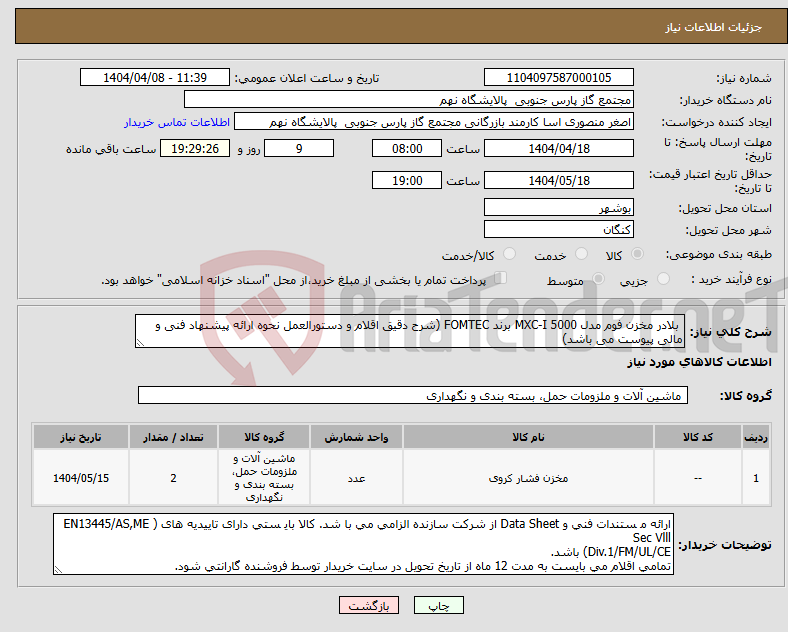788x632 pixels.
Task: Select the جزیی purchase type radio
Action: click(663, 278)
